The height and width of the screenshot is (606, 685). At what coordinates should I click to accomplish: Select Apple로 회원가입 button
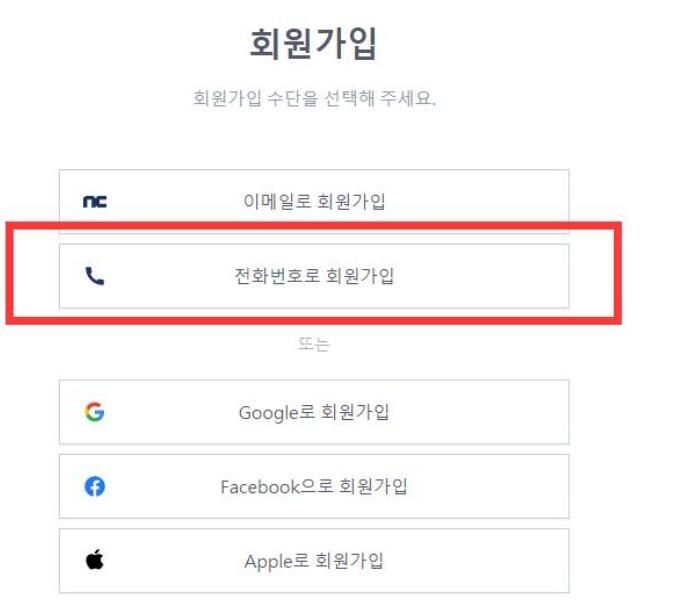[x=314, y=561]
